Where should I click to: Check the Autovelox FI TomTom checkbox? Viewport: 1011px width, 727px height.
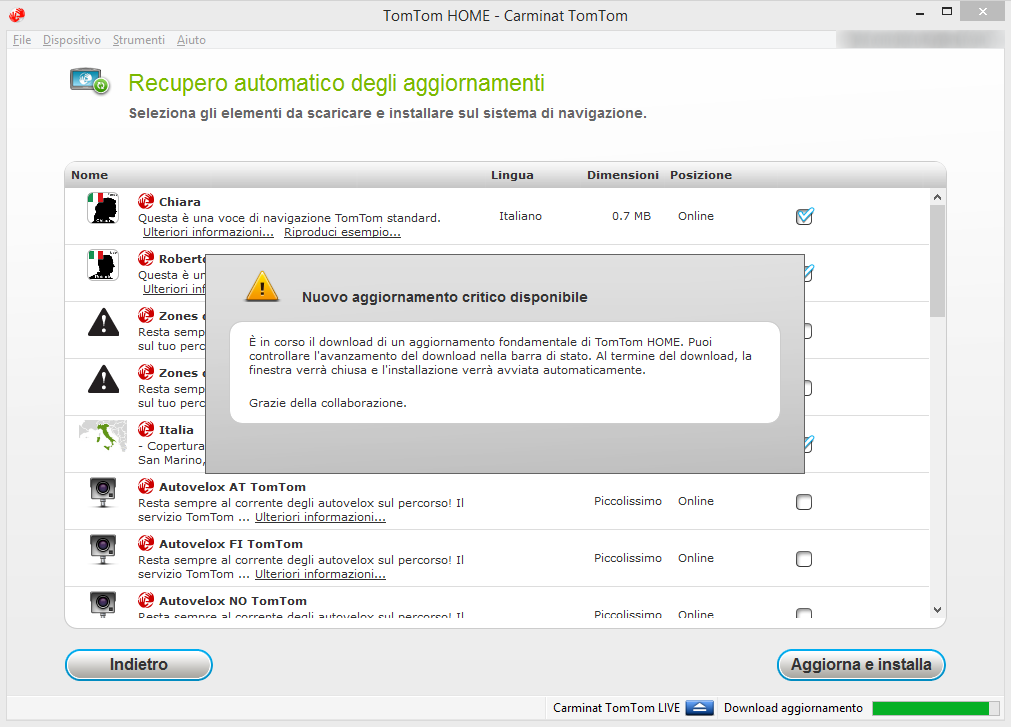(804, 559)
